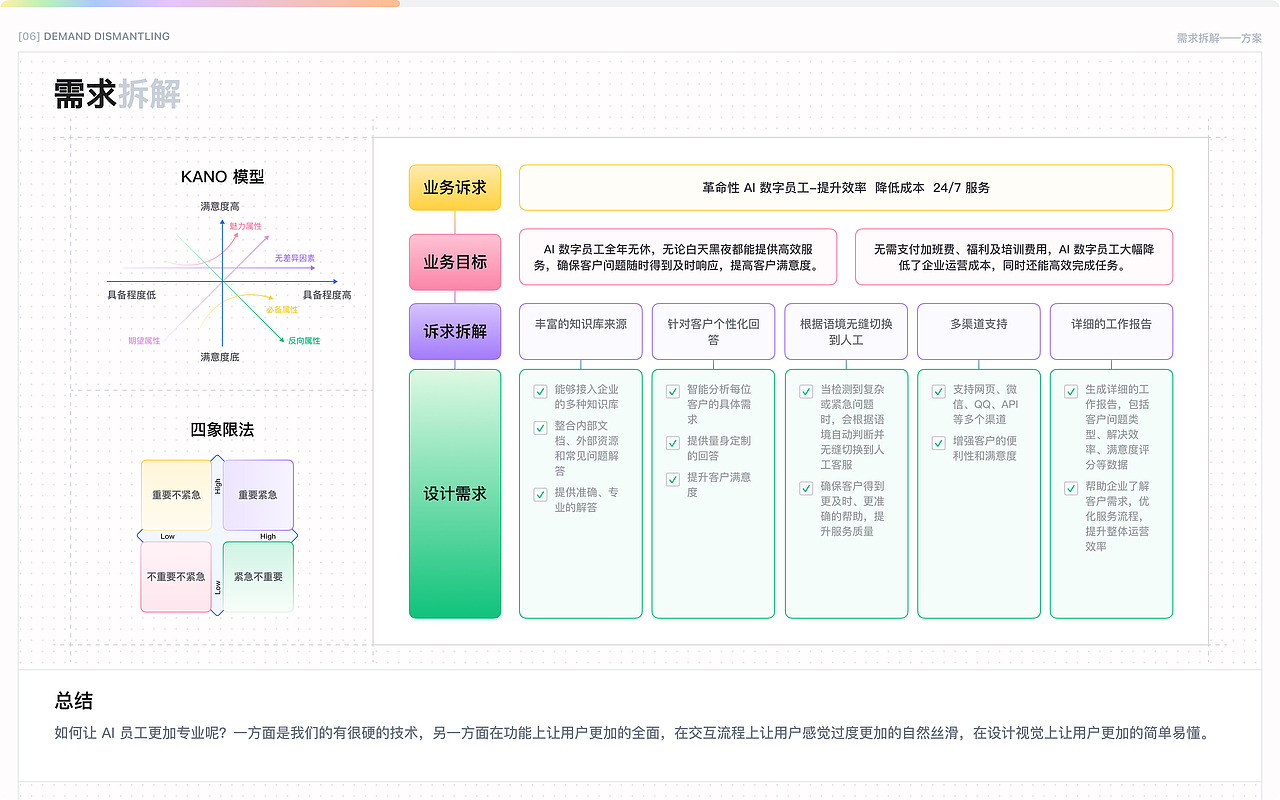The height and width of the screenshot is (800, 1280).
Task: Check the box for 能够接入企业的多种知识库
Action: 540,392
